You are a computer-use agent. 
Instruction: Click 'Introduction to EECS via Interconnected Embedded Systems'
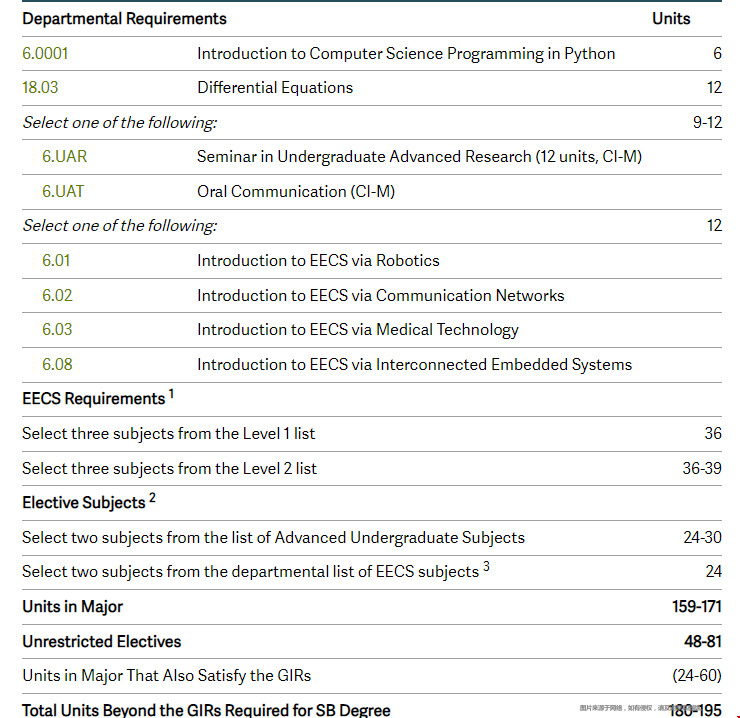click(414, 364)
